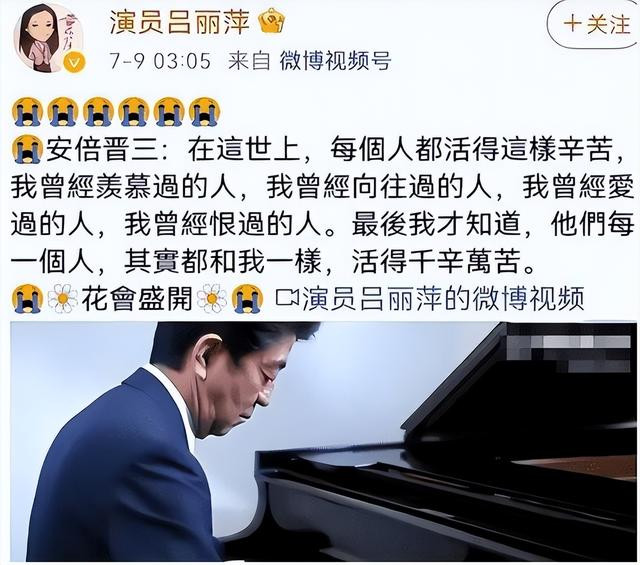The width and height of the screenshot is (640, 565).
Task: Tap the yellow verified badge on avatar
Action: [x=74, y=62]
